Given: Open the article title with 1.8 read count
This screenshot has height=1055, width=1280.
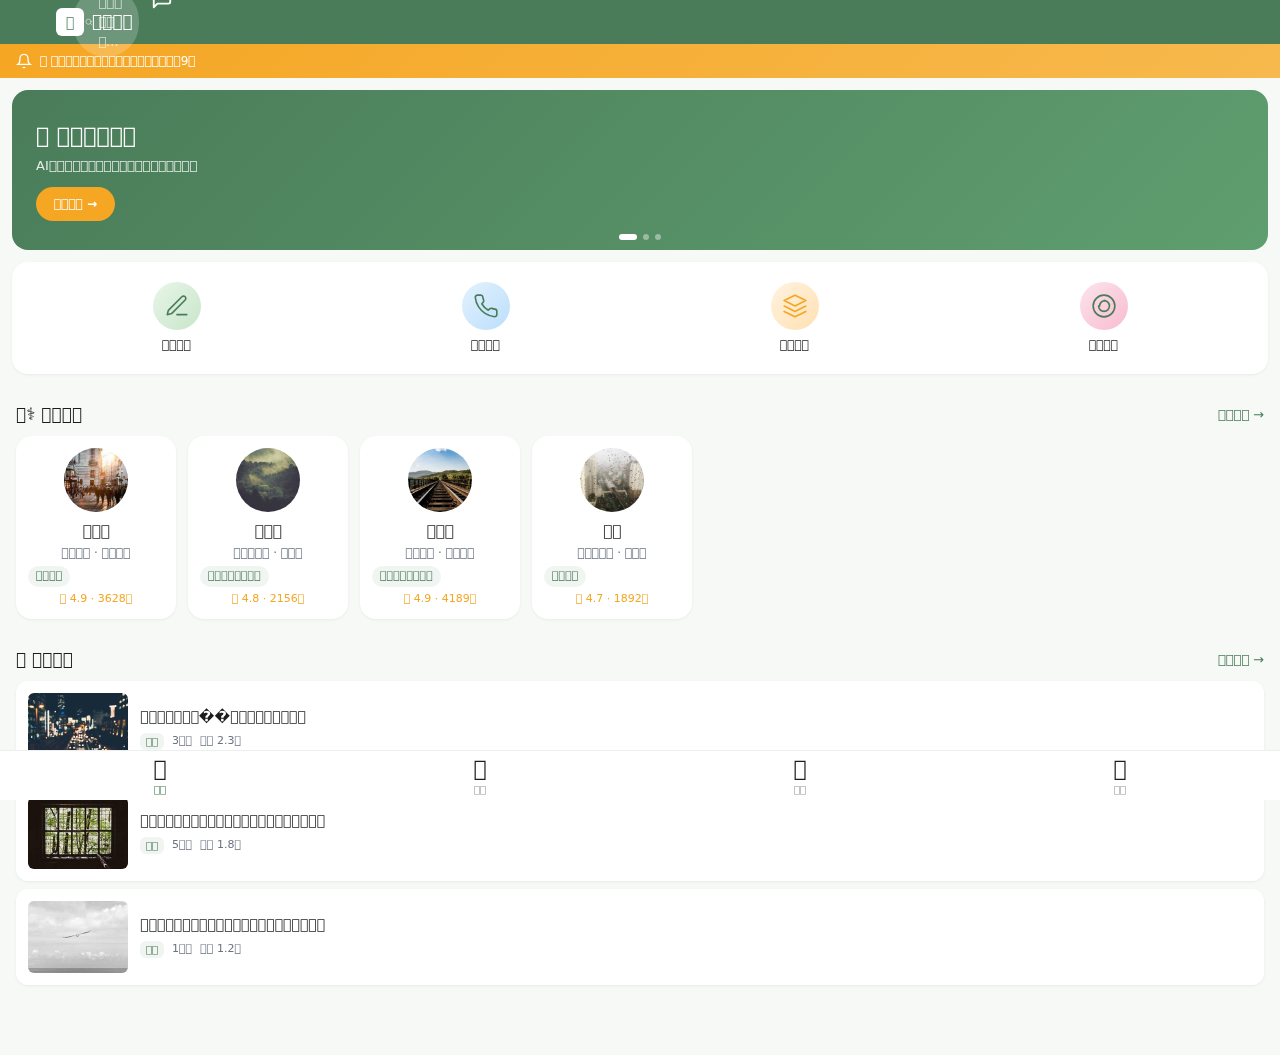Looking at the screenshot, I should pyautogui.click(x=233, y=821).
